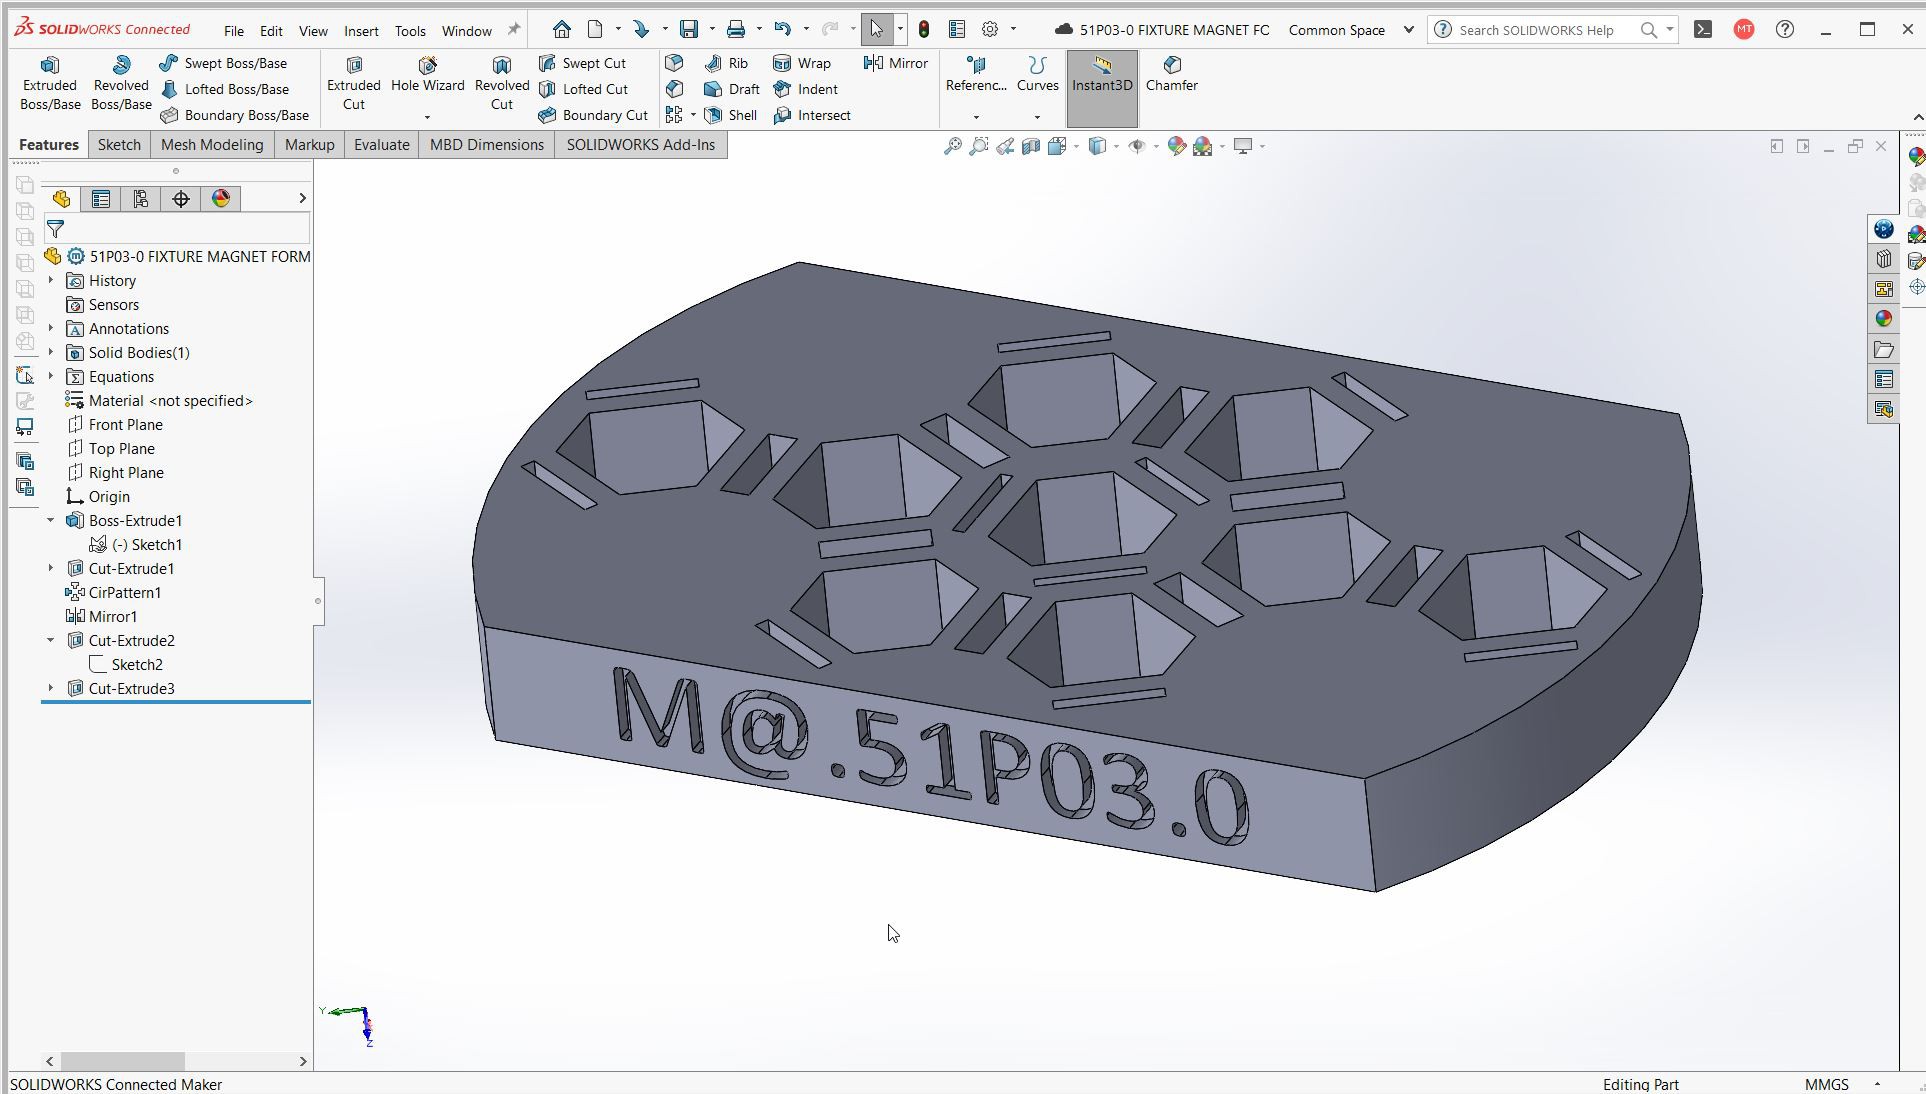The height and width of the screenshot is (1094, 1926).
Task: Choose Lofted Boss/Base feature
Action: (225, 89)
